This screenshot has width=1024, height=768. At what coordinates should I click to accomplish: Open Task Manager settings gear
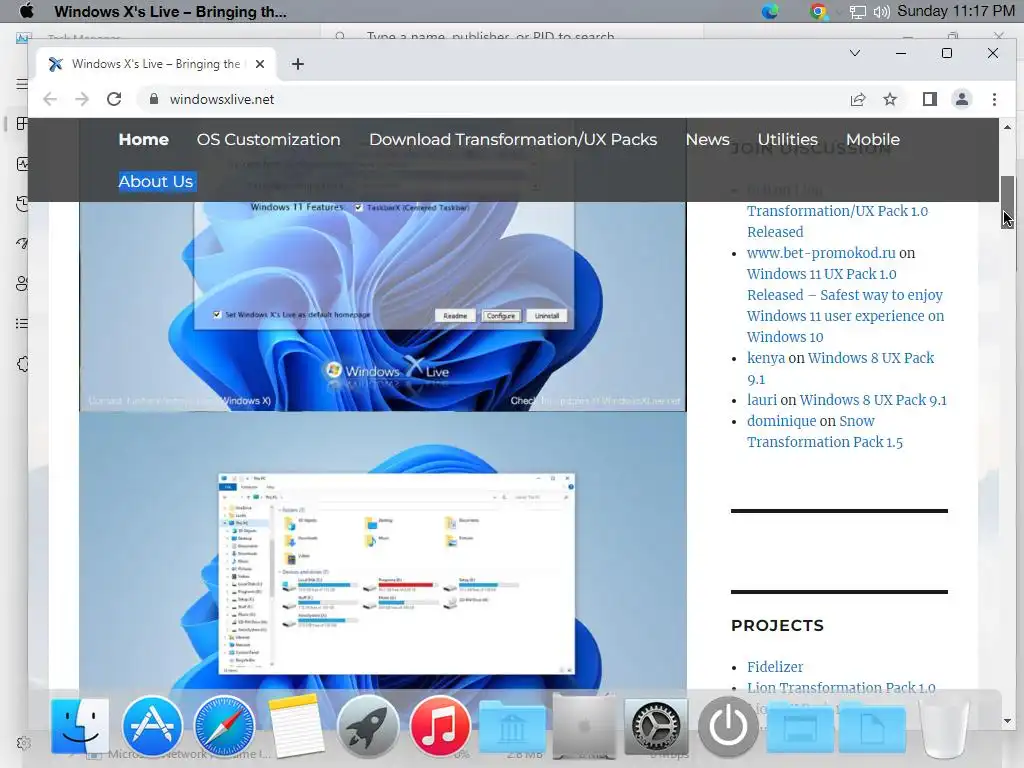click(x=24, y=743)
